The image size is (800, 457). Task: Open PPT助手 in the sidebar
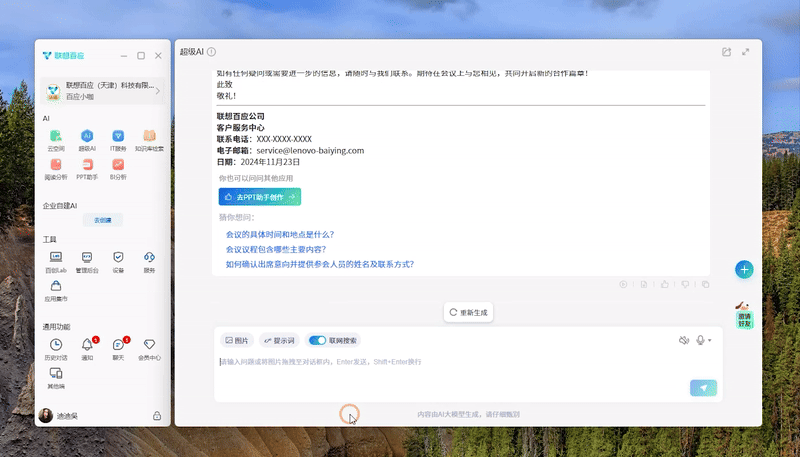(x=87, y=169)
